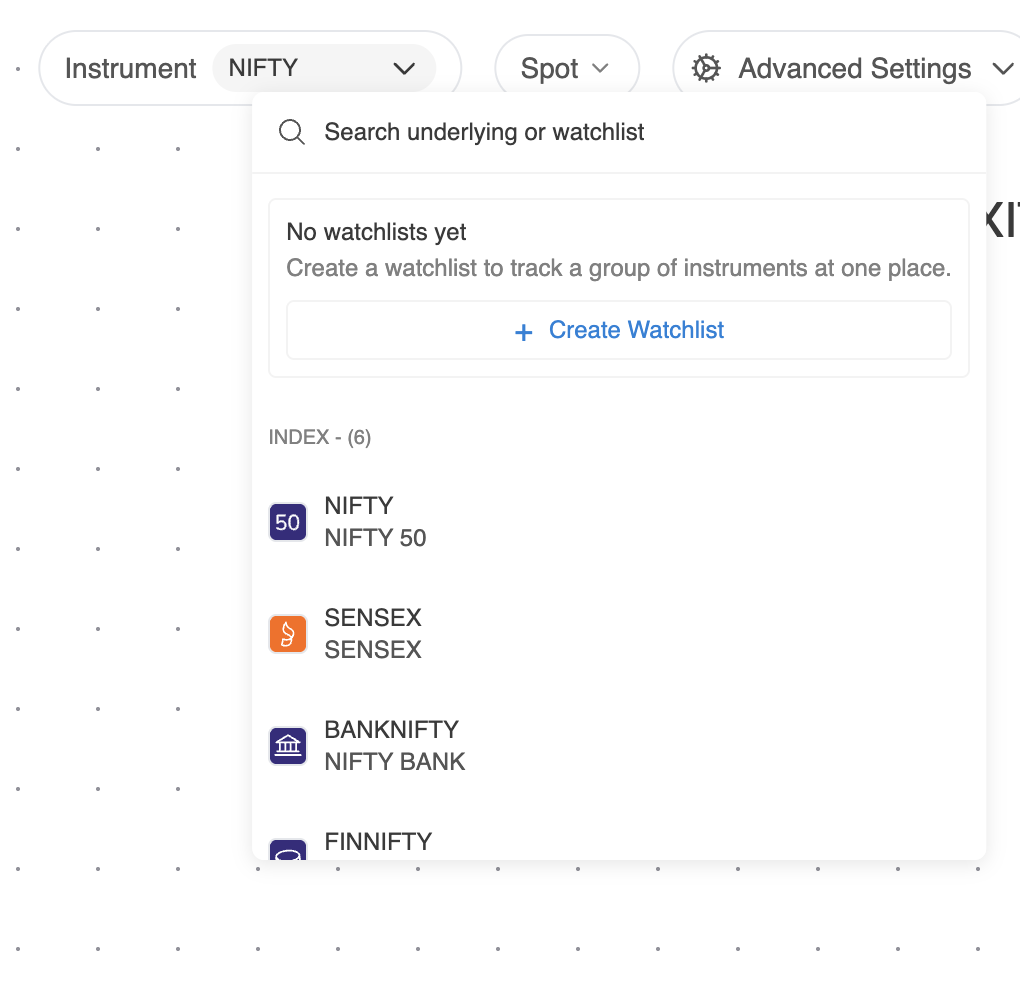The height and width of the screenshot is (1000, 1020).
Task: Click the BANKNIFTY bank building icon
Action: [288, 746]
